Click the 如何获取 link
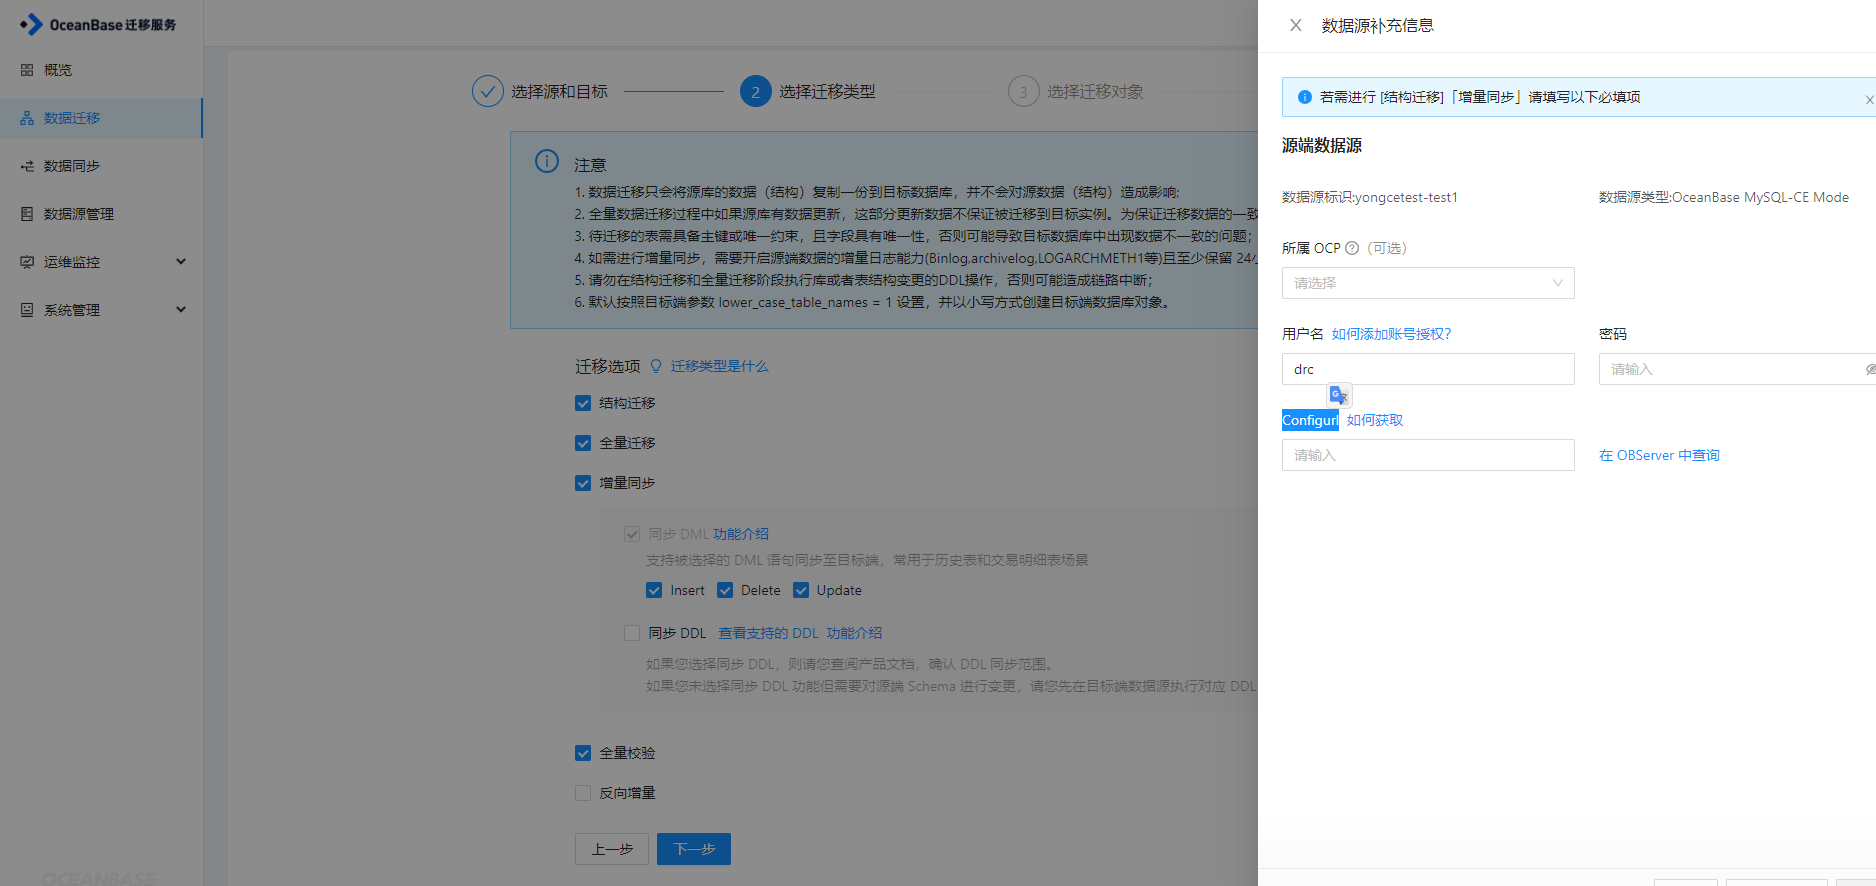The image size is (1876, 886). (x=1375, y=420)
